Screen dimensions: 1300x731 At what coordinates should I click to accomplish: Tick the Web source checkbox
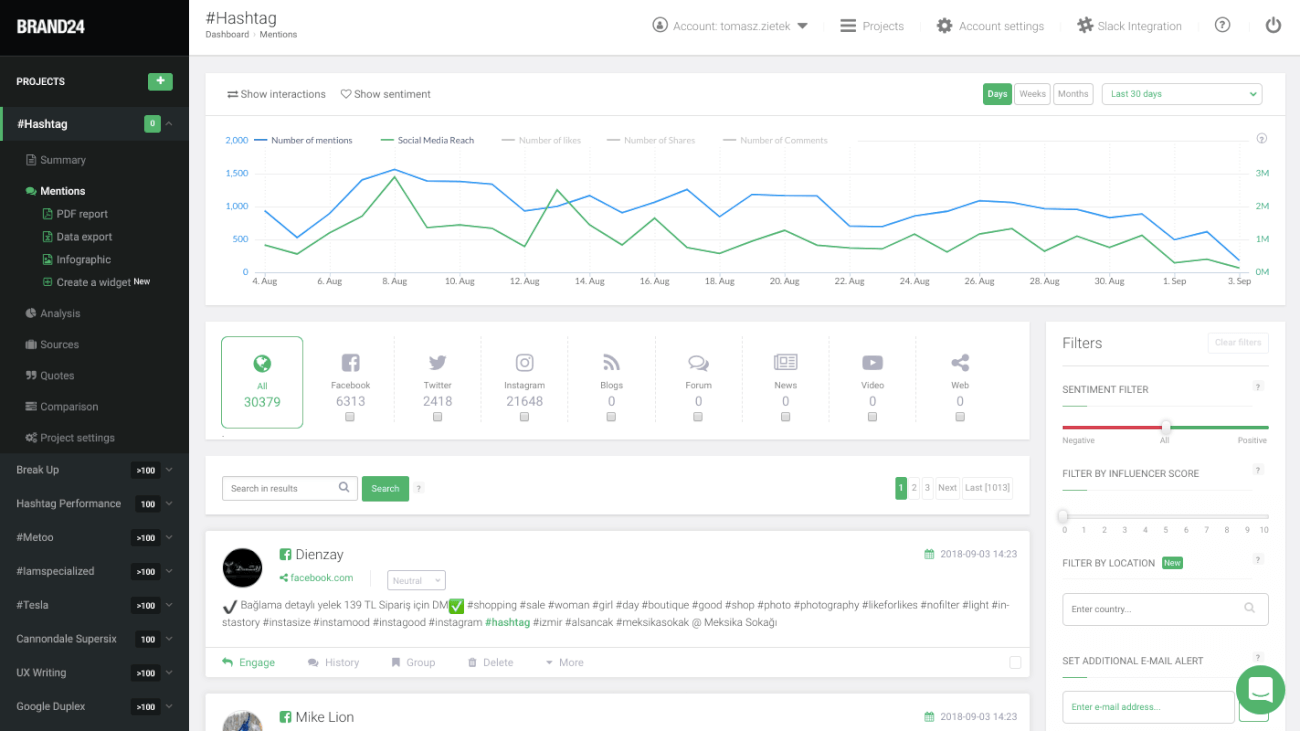[960, 417]
